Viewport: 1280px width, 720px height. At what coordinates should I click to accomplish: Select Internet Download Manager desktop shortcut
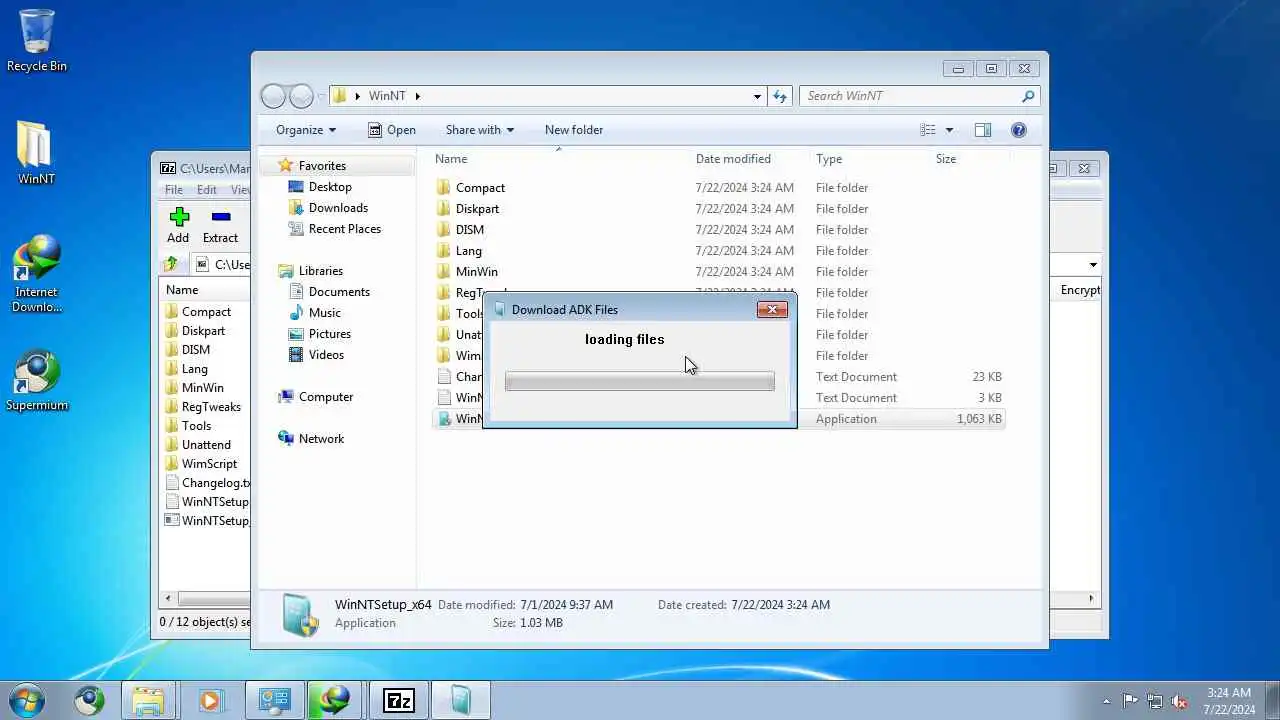point(37,274)
